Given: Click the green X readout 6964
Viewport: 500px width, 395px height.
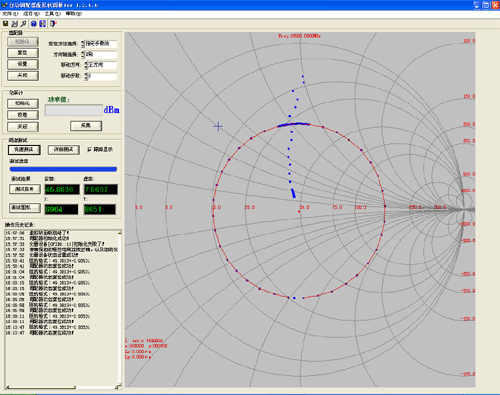Looking at the screenshot, I should (x=61, y=209).
